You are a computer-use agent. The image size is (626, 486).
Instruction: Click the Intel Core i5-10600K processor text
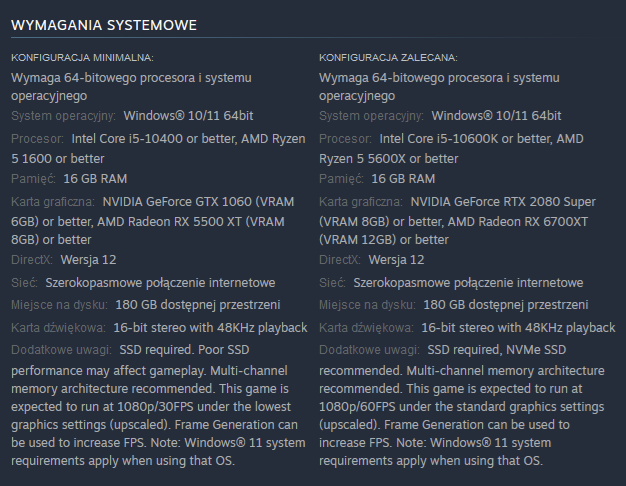(x=440, y=138)
